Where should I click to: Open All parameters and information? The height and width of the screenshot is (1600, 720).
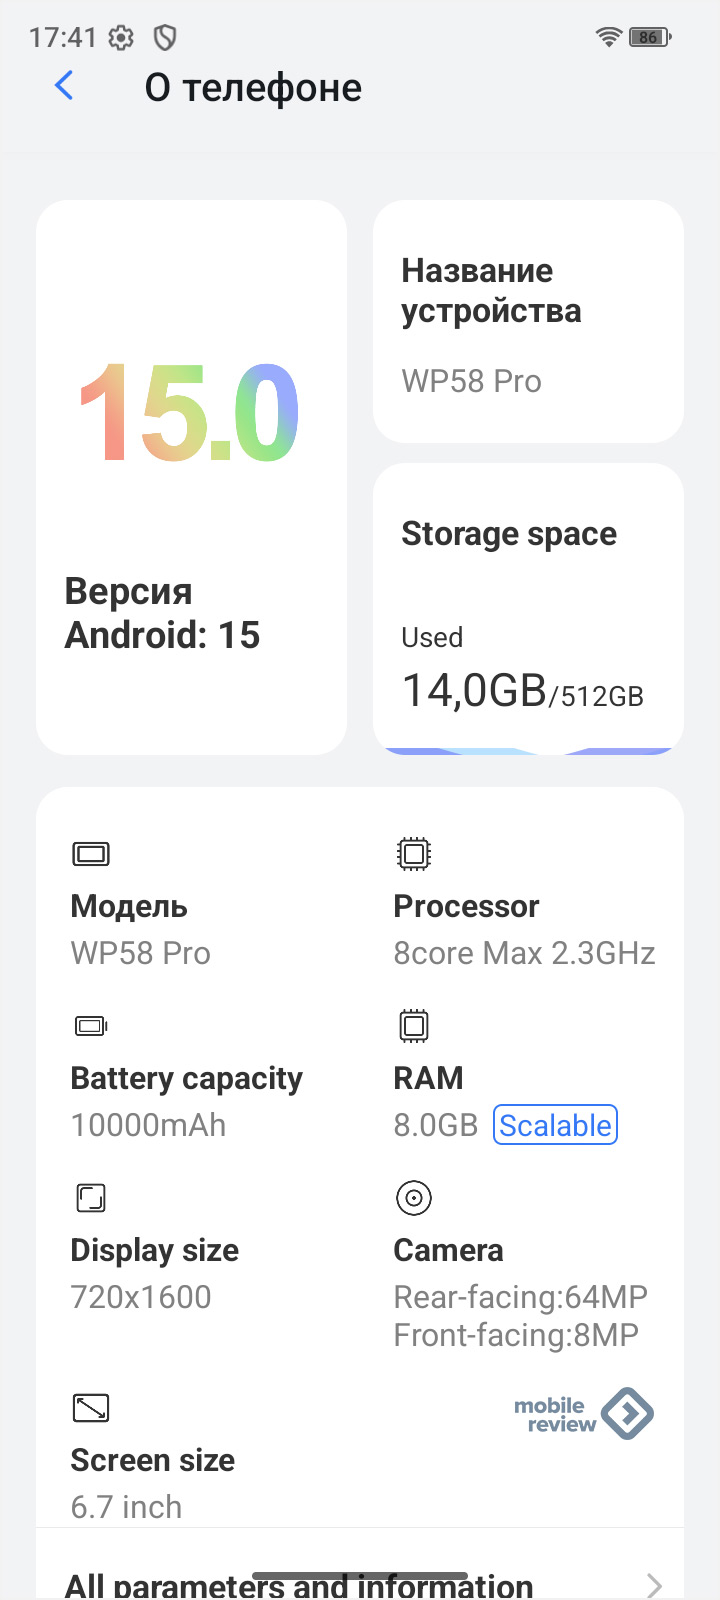point(300,1586)
